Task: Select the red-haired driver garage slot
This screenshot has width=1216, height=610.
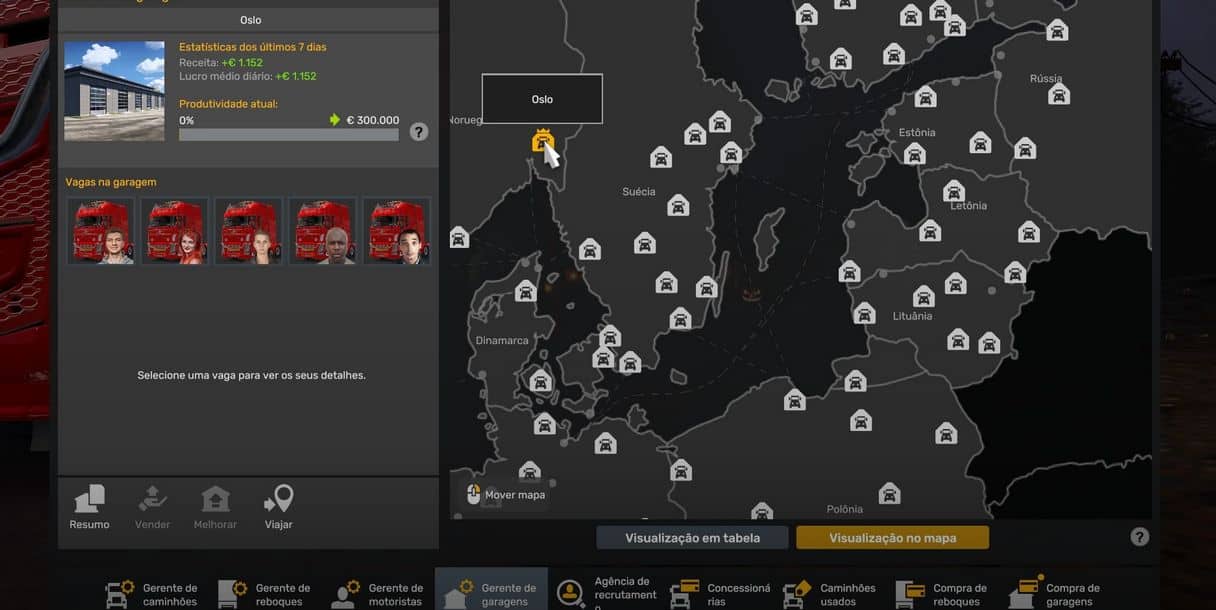Action: (175, 231)
